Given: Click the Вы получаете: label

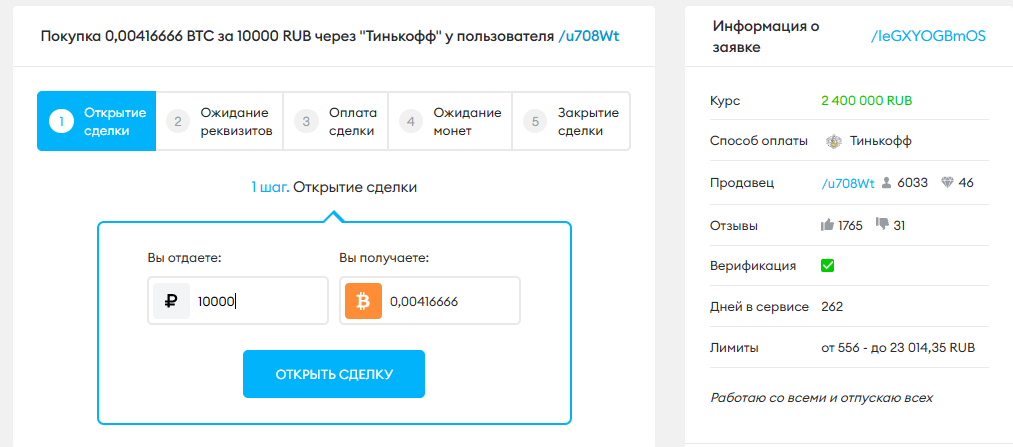Looking at the screenshot, I should coord(384,258).
